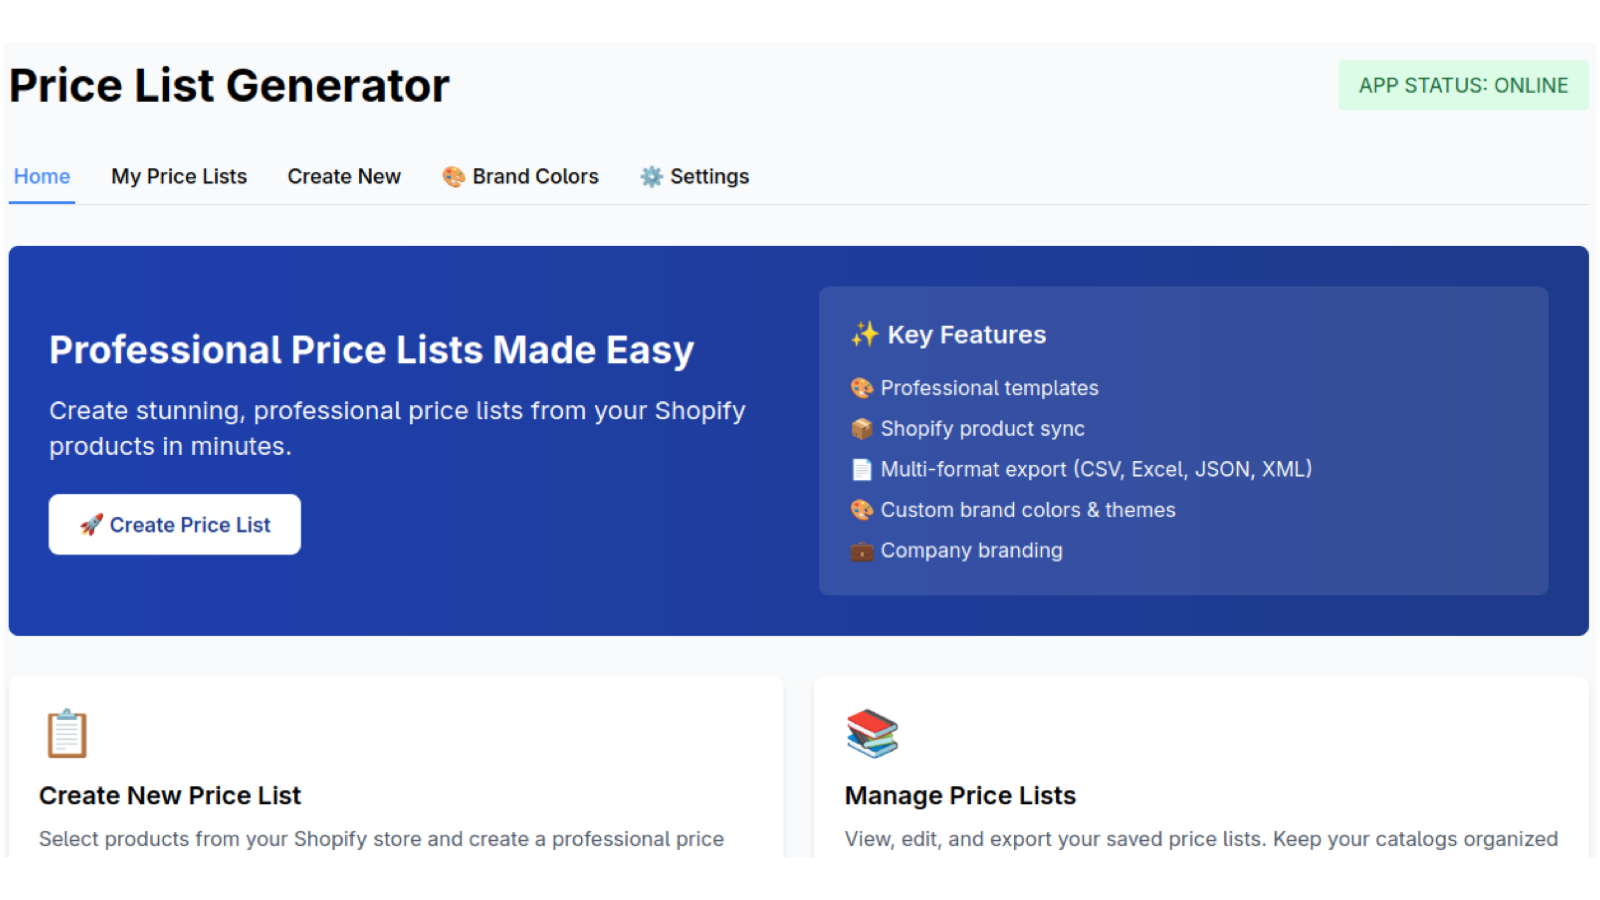The width and height of the screenshot is (1600, 900).
Task: Switch to the Home tab
Action: pos(42,177)
